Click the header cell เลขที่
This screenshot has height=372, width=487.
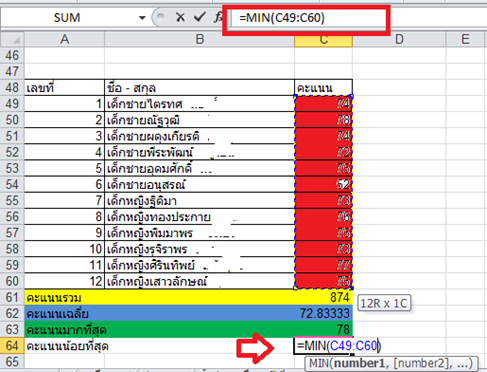coord(65,88)
